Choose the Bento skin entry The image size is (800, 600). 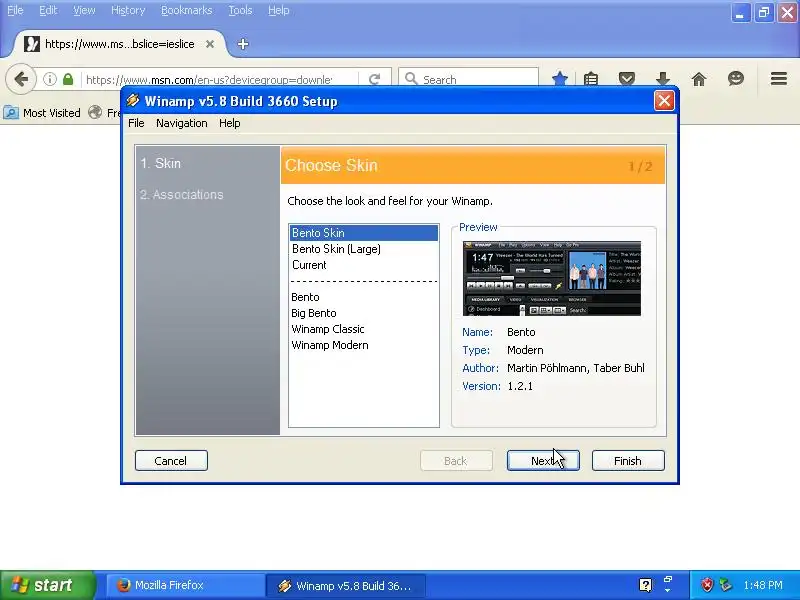pyautogui.click(x=364, y=297)
